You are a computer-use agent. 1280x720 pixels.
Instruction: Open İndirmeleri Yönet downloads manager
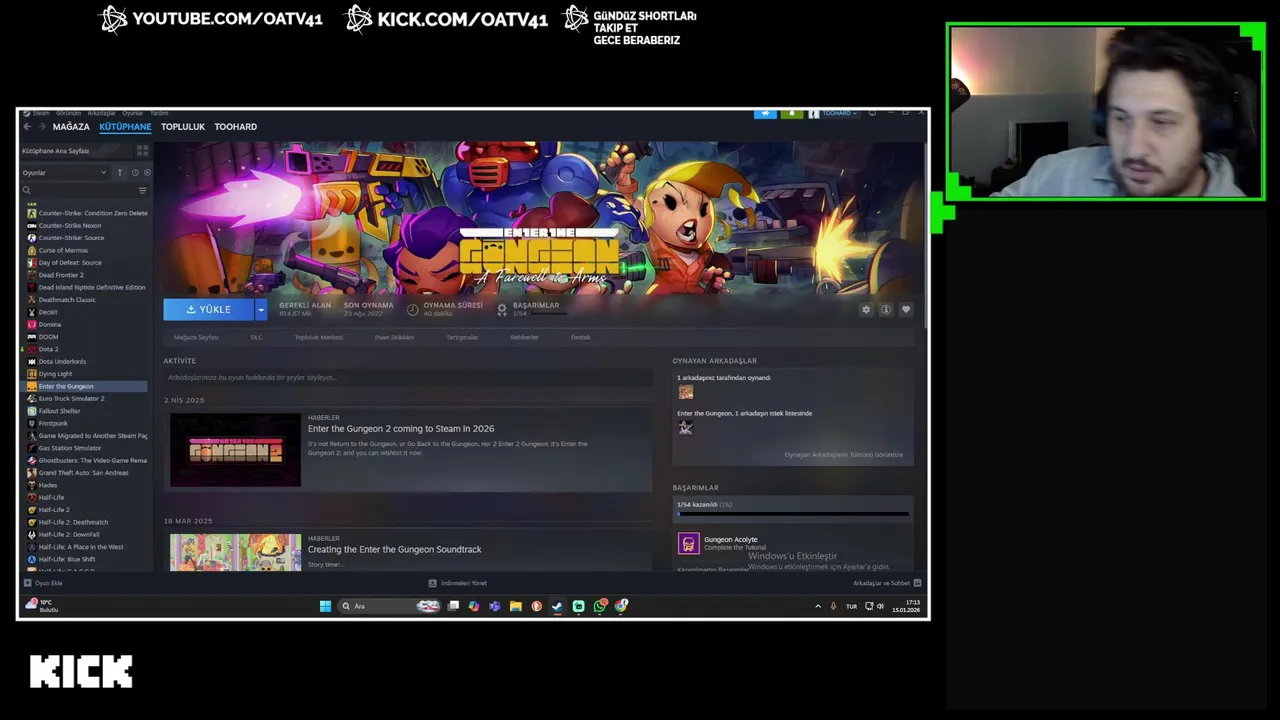pos(458,583)
